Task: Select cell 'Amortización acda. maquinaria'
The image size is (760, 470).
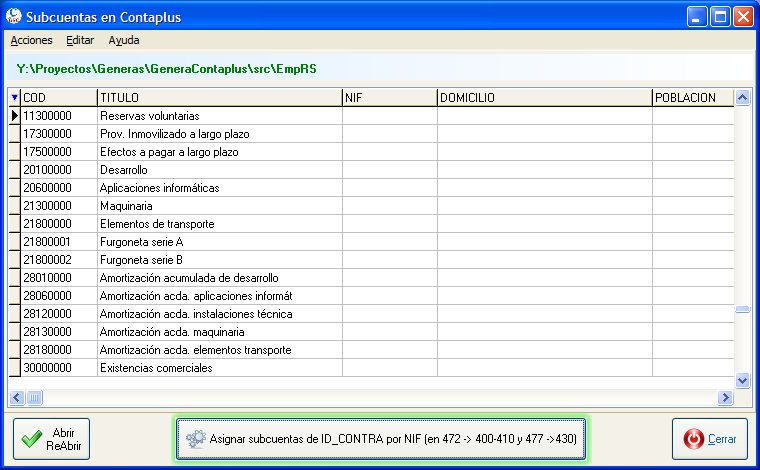Action: pyautogui.click(x=220, y=331)
